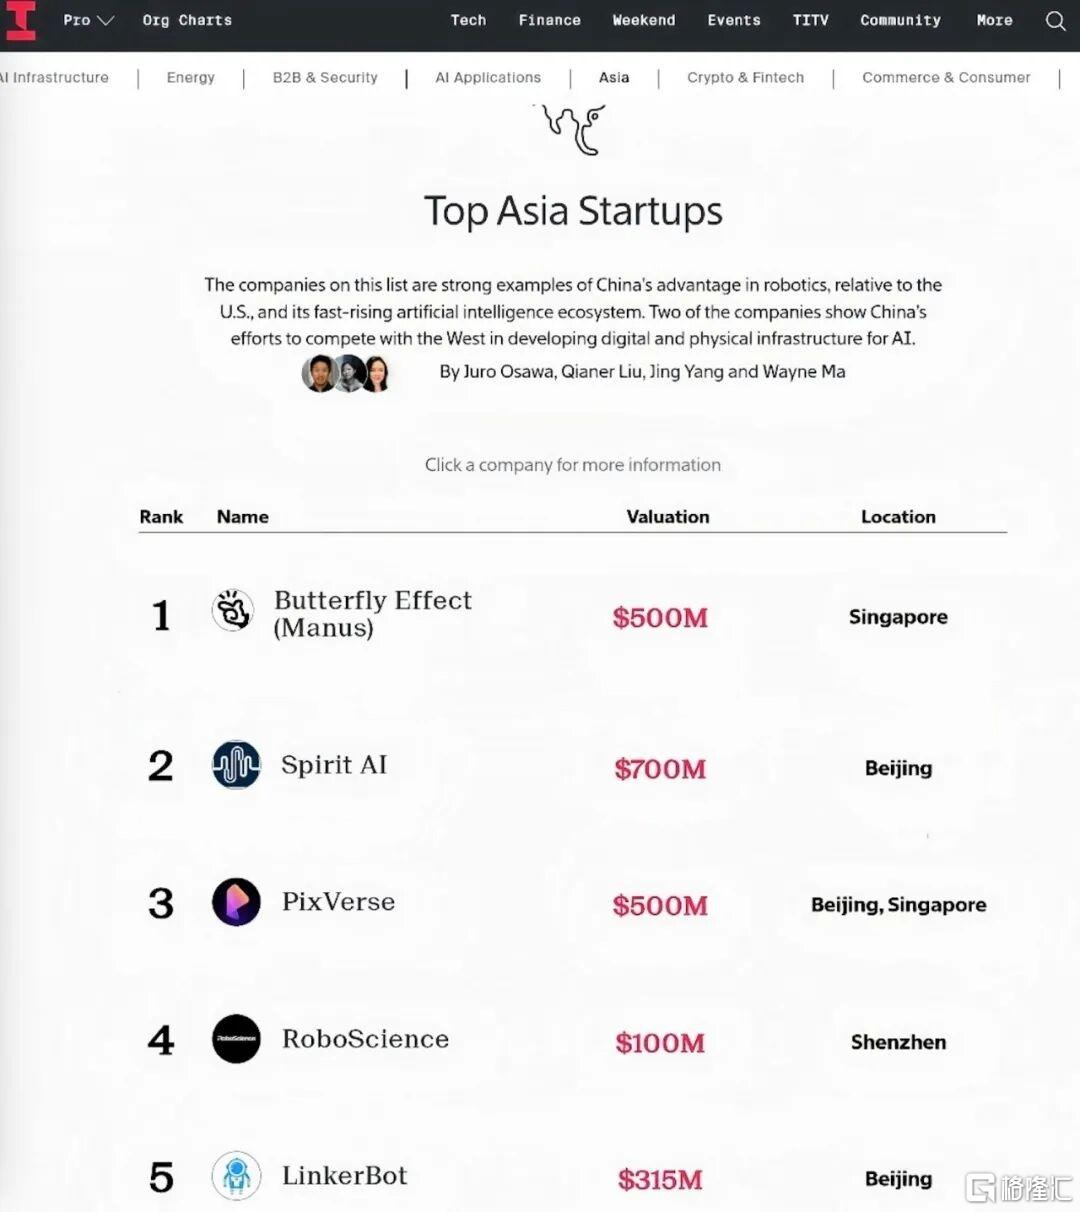
Task: Open the Spirit AI company name link
Action: coord(334,765)
